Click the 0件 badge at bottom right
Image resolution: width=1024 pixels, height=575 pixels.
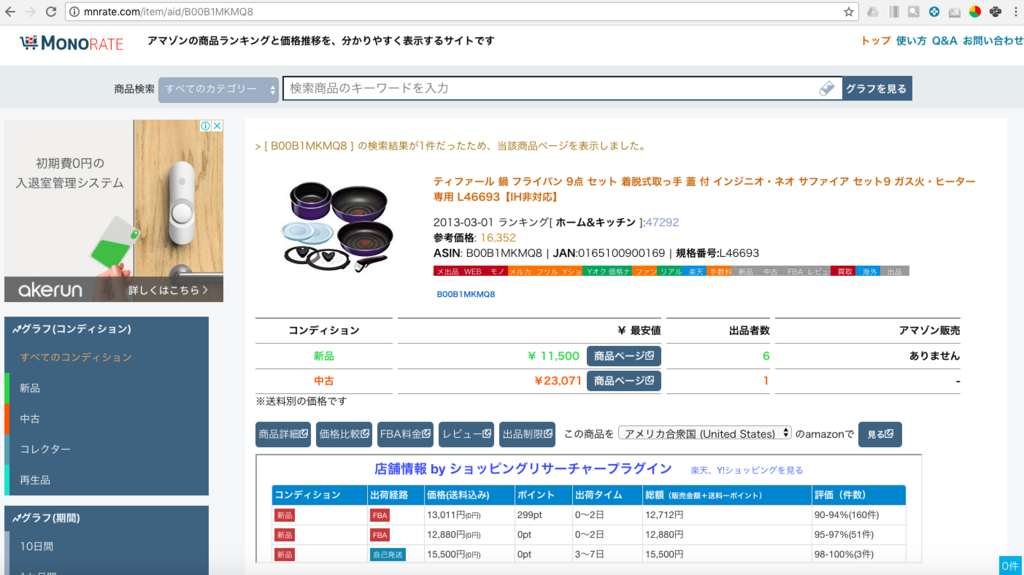coord(1010,566)
